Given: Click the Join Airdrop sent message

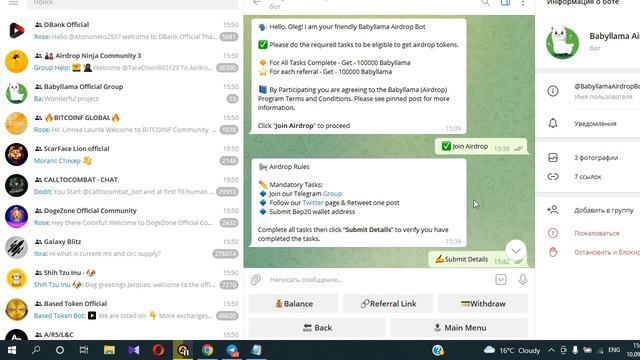Looking at the screenshot, I should click(x=481, y=147).
